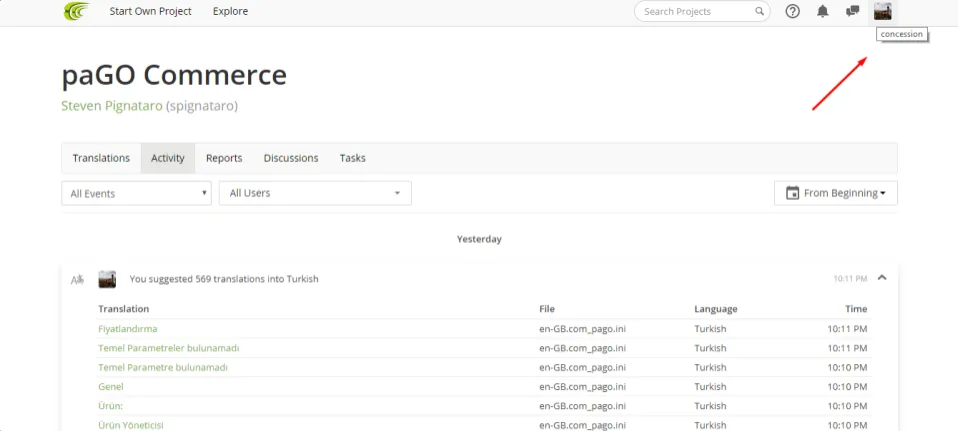Viewport: 958px width, 431px height.
Task: Click the 10:11 PM entry timestamp
Action: (850, 279)
